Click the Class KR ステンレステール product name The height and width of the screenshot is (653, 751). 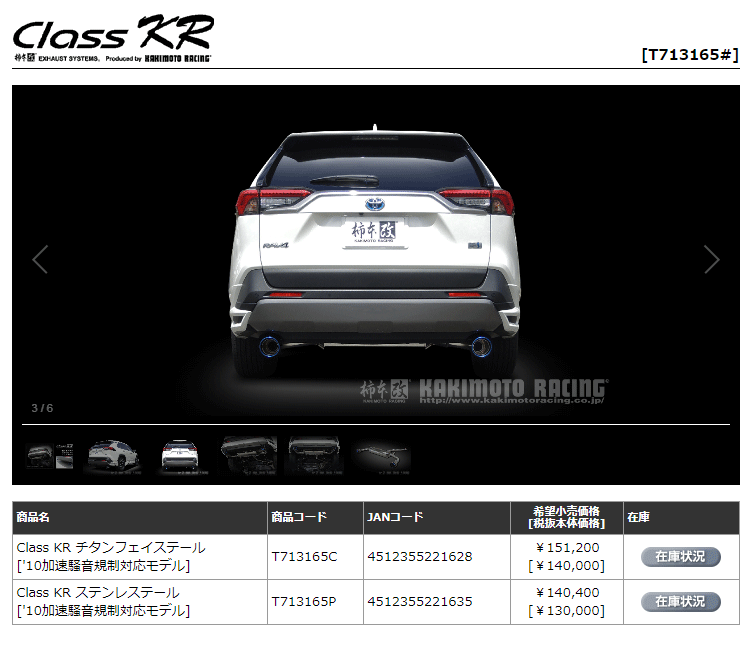103,602
